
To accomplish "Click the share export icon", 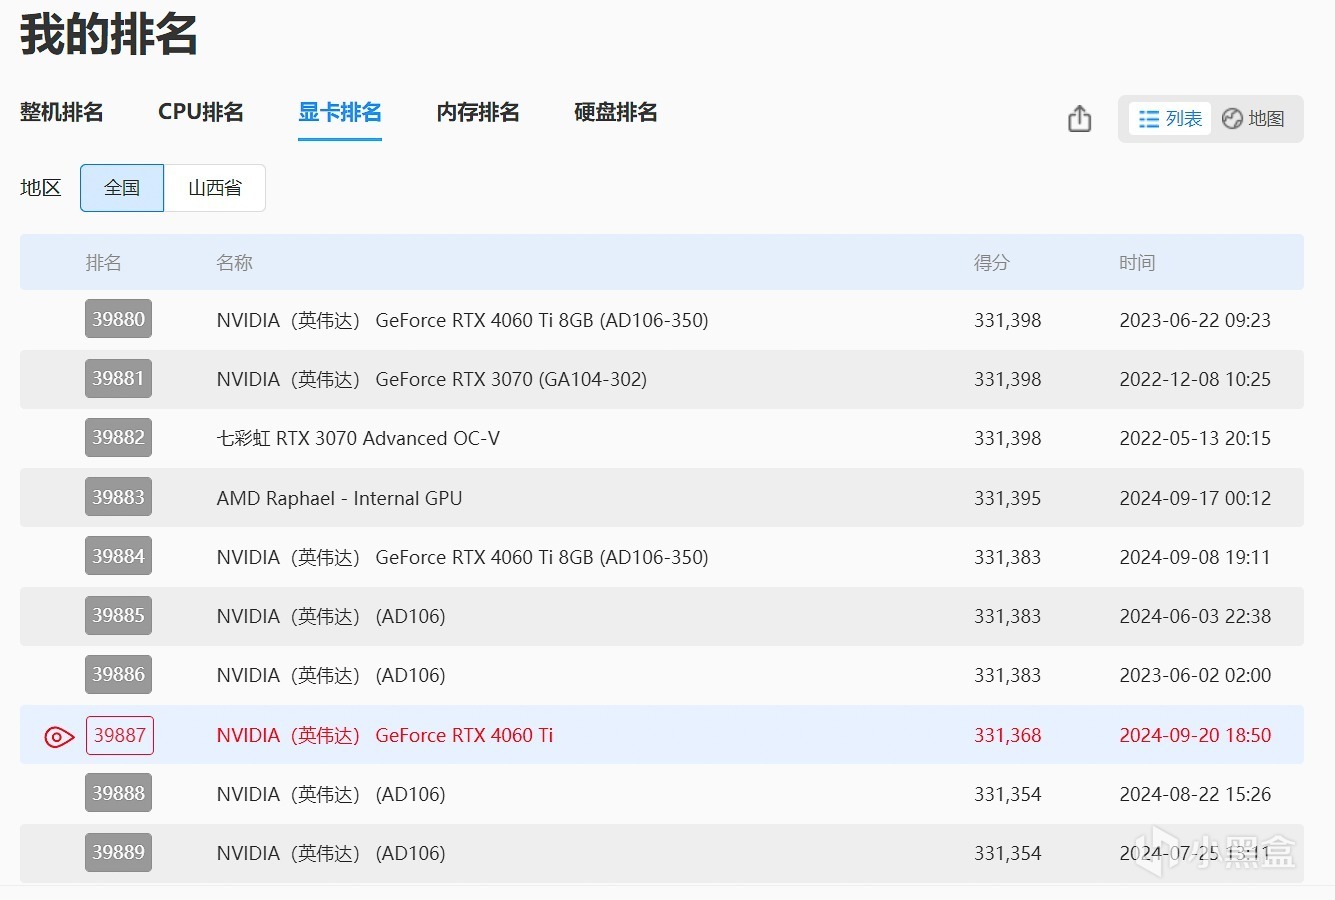I will (1079, 119).
